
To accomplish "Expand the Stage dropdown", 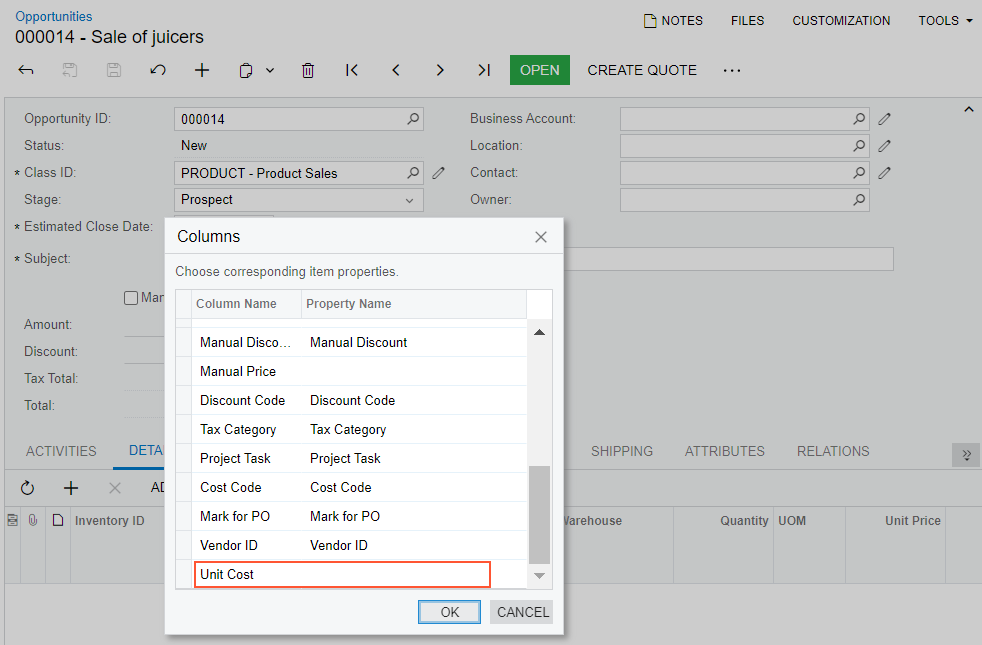I will (x=409, y=200).
